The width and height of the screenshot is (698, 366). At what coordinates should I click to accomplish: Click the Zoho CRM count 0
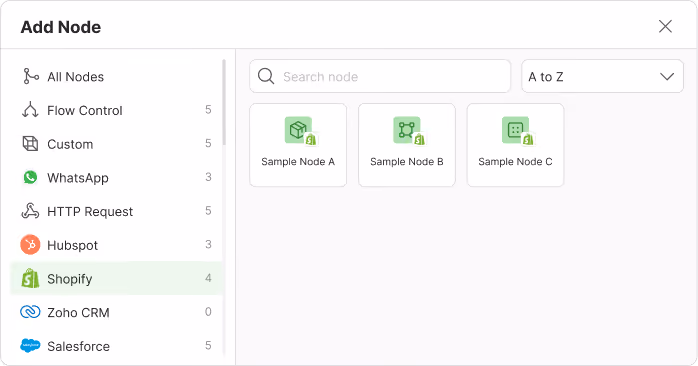coord(208,312)
